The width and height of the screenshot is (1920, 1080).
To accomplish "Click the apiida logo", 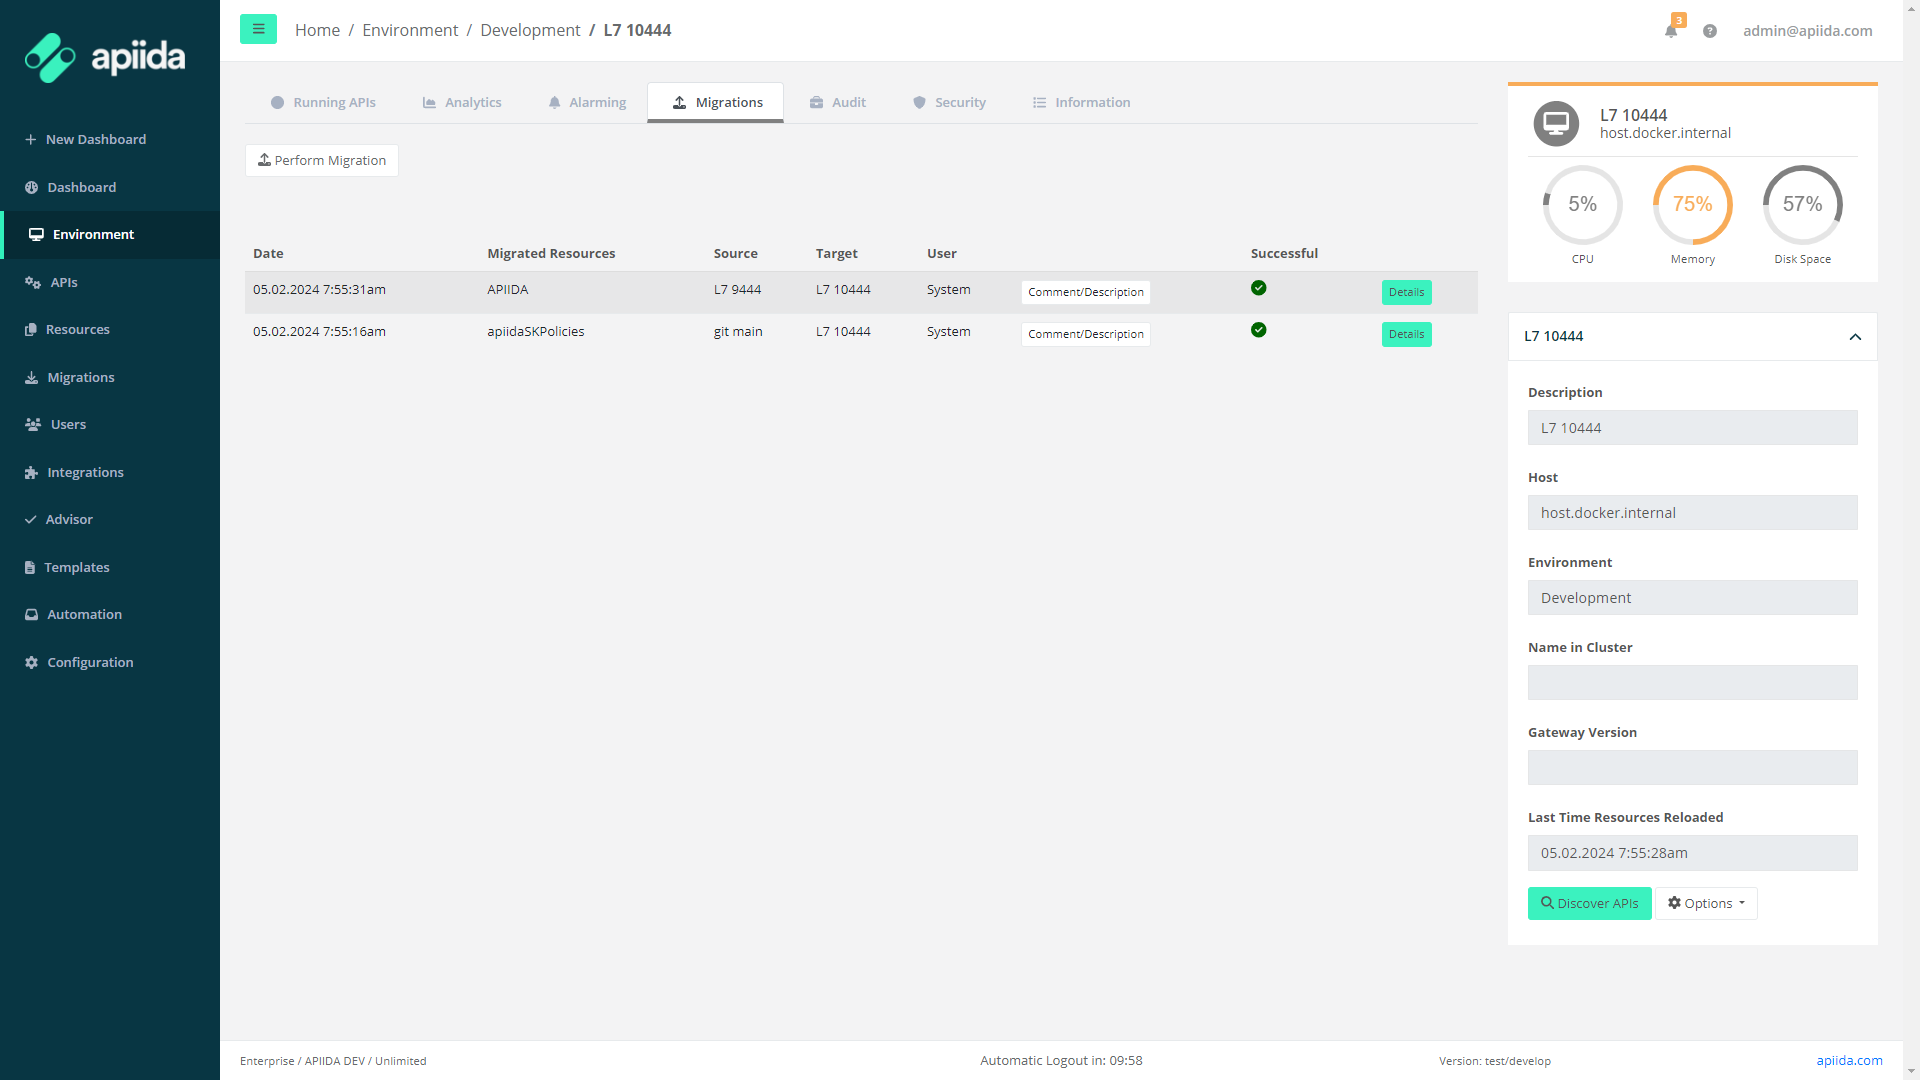I will point(105,57).
